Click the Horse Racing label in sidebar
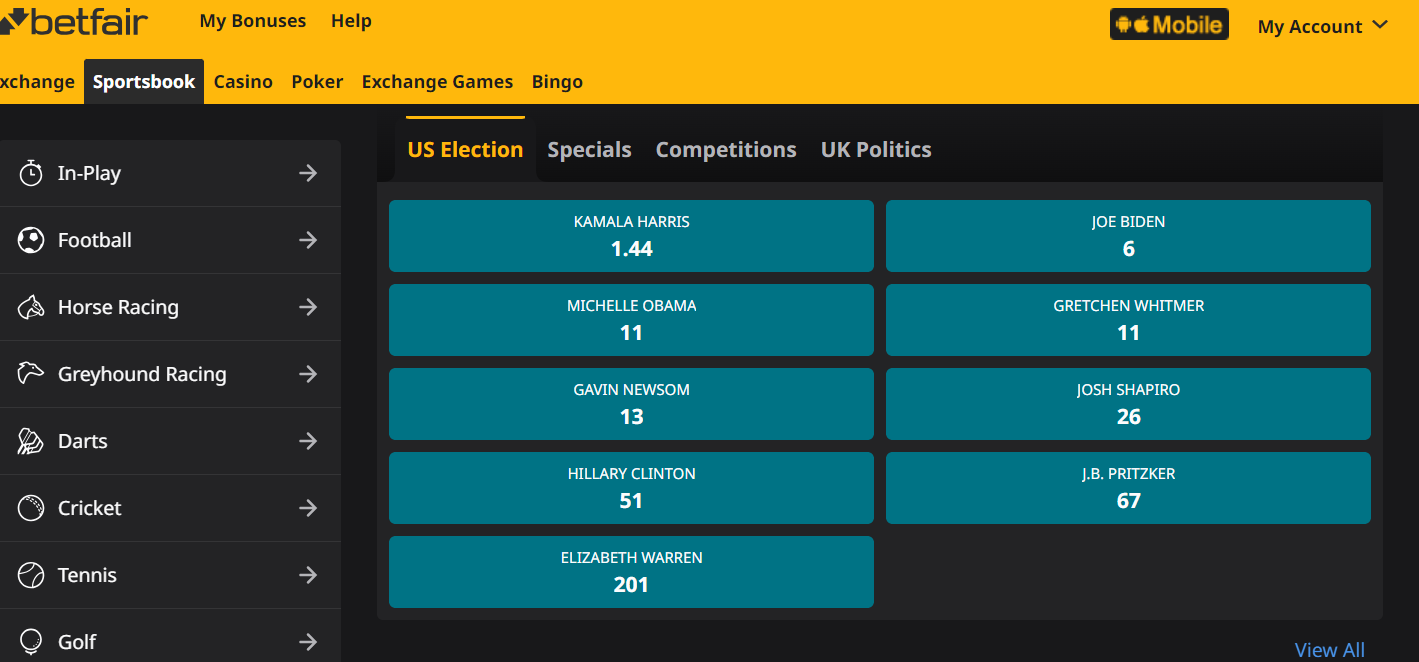The image size is (1419, 662). [x=118, y=307]
